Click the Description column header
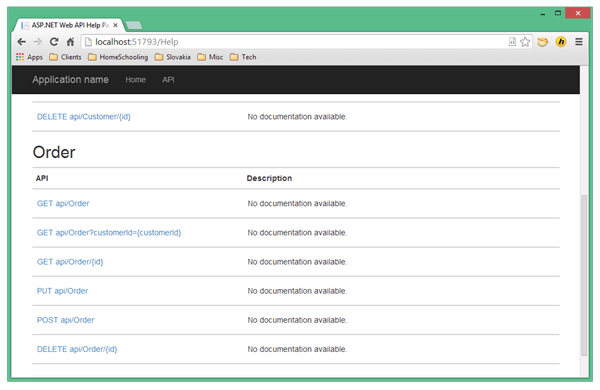This screenshot has height=390, width=600. pos(269,178)
